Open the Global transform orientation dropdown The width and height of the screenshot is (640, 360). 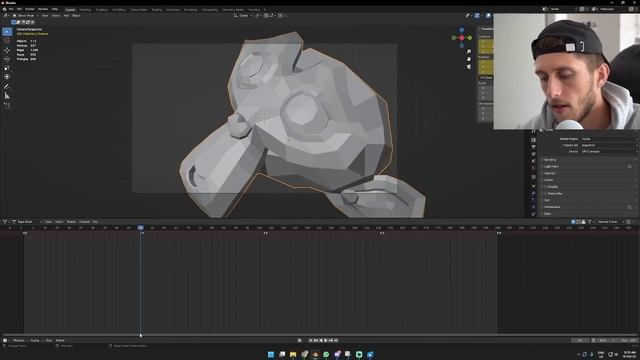coord(243,16)
